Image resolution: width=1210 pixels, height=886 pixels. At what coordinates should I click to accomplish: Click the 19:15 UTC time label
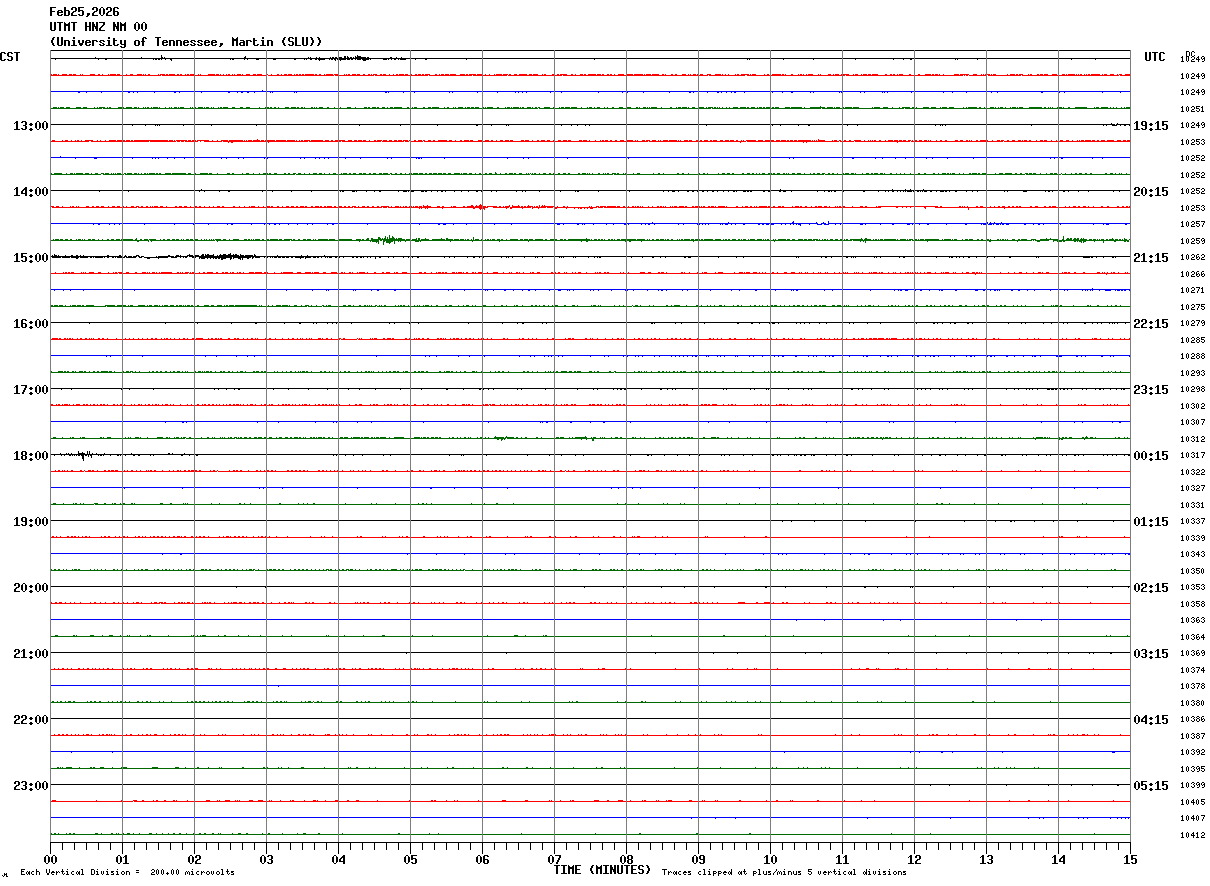(1151, 126)
